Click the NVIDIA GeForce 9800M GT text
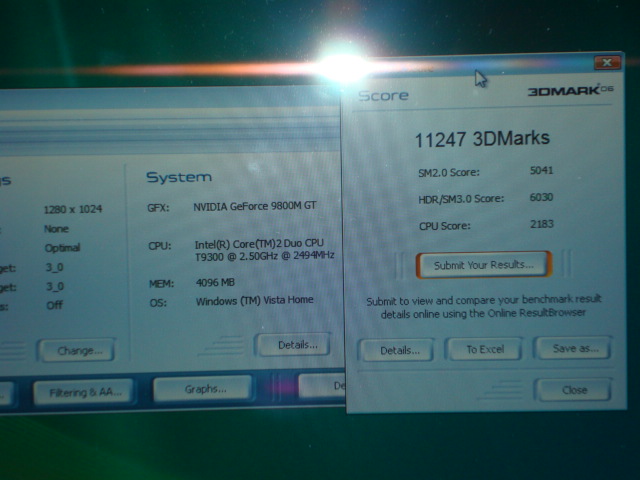This screenshot has height=480, width=640. point(255,206)
